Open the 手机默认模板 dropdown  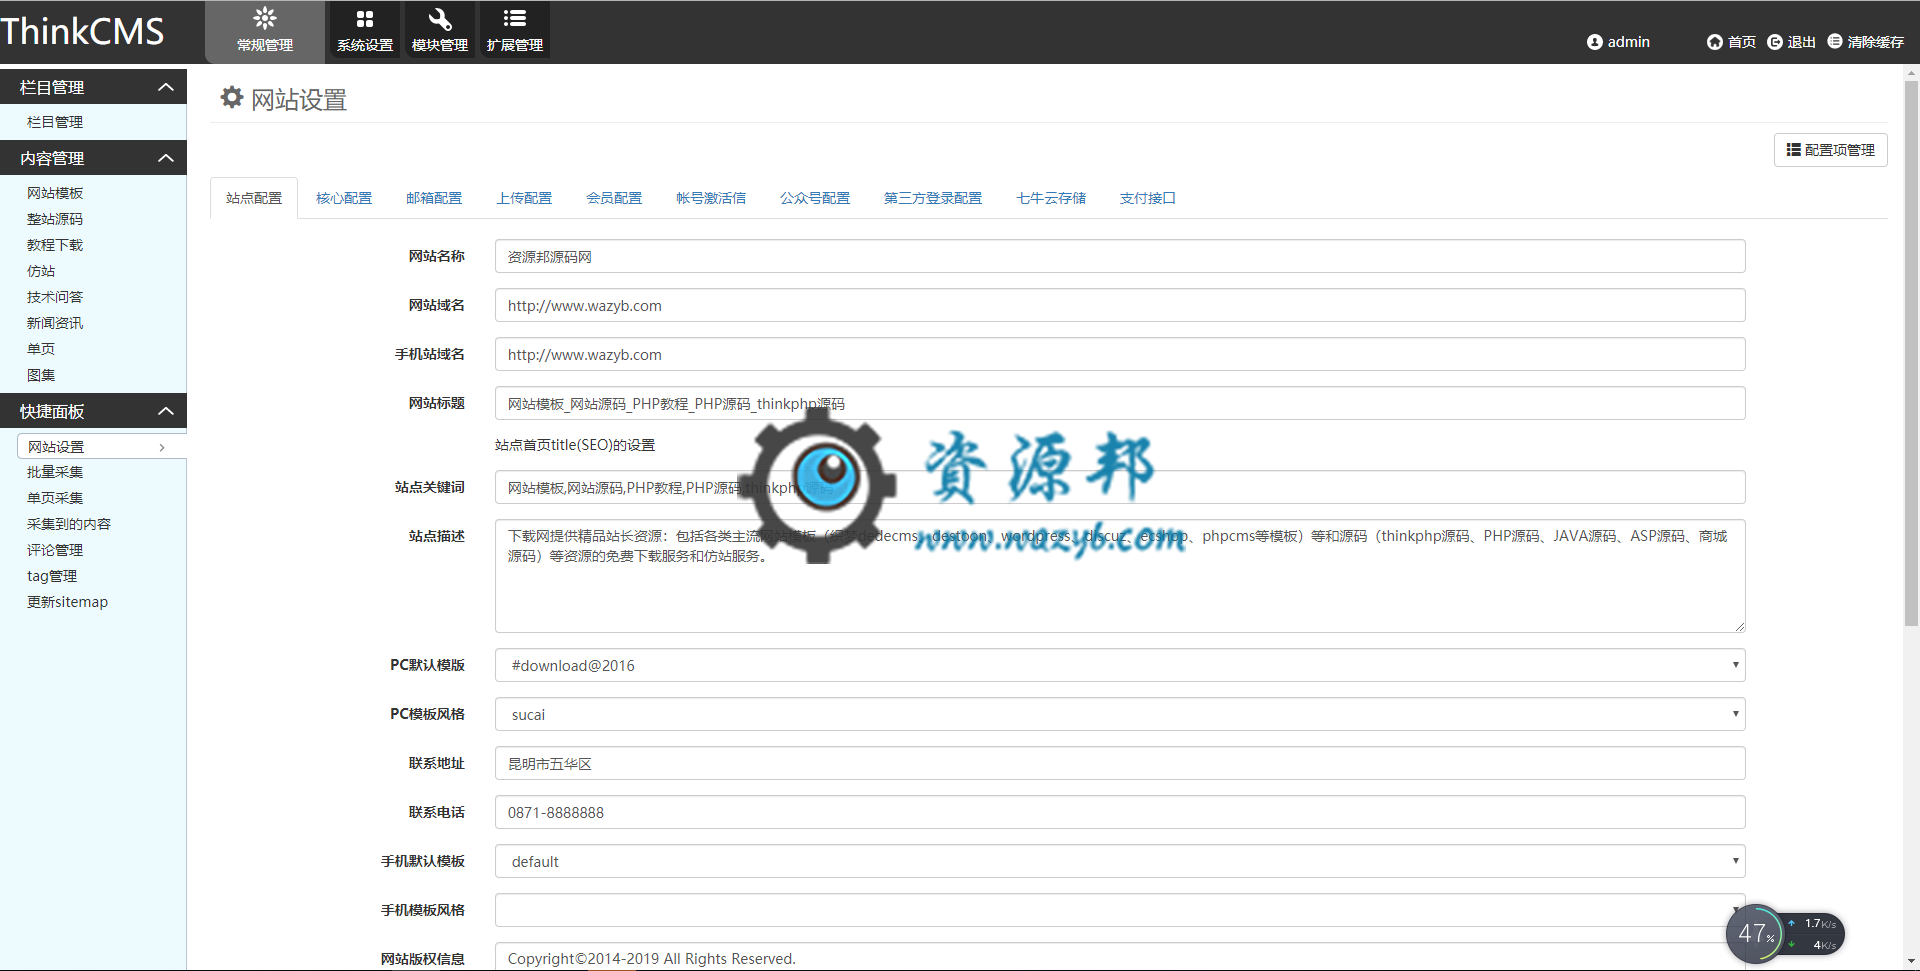coord(1120,861)
